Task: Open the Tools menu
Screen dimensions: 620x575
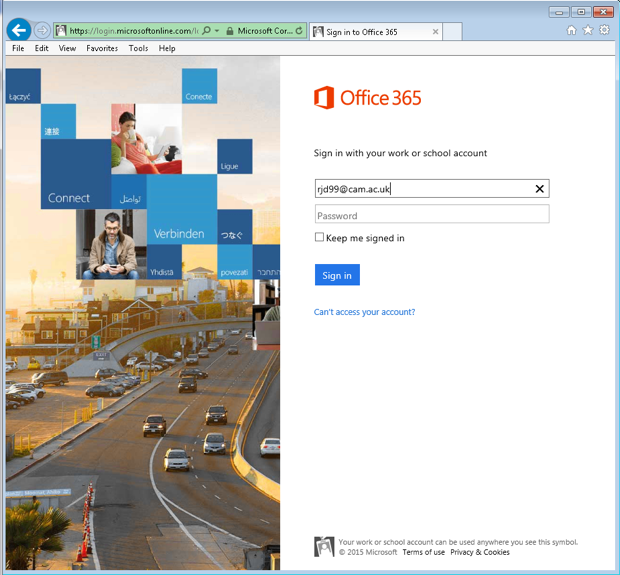Action: 138,48
